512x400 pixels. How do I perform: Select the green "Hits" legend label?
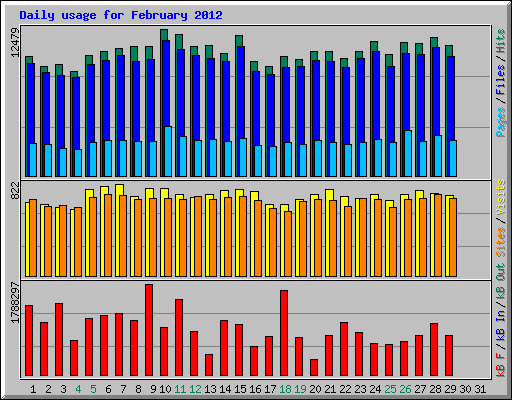[501, 41]
